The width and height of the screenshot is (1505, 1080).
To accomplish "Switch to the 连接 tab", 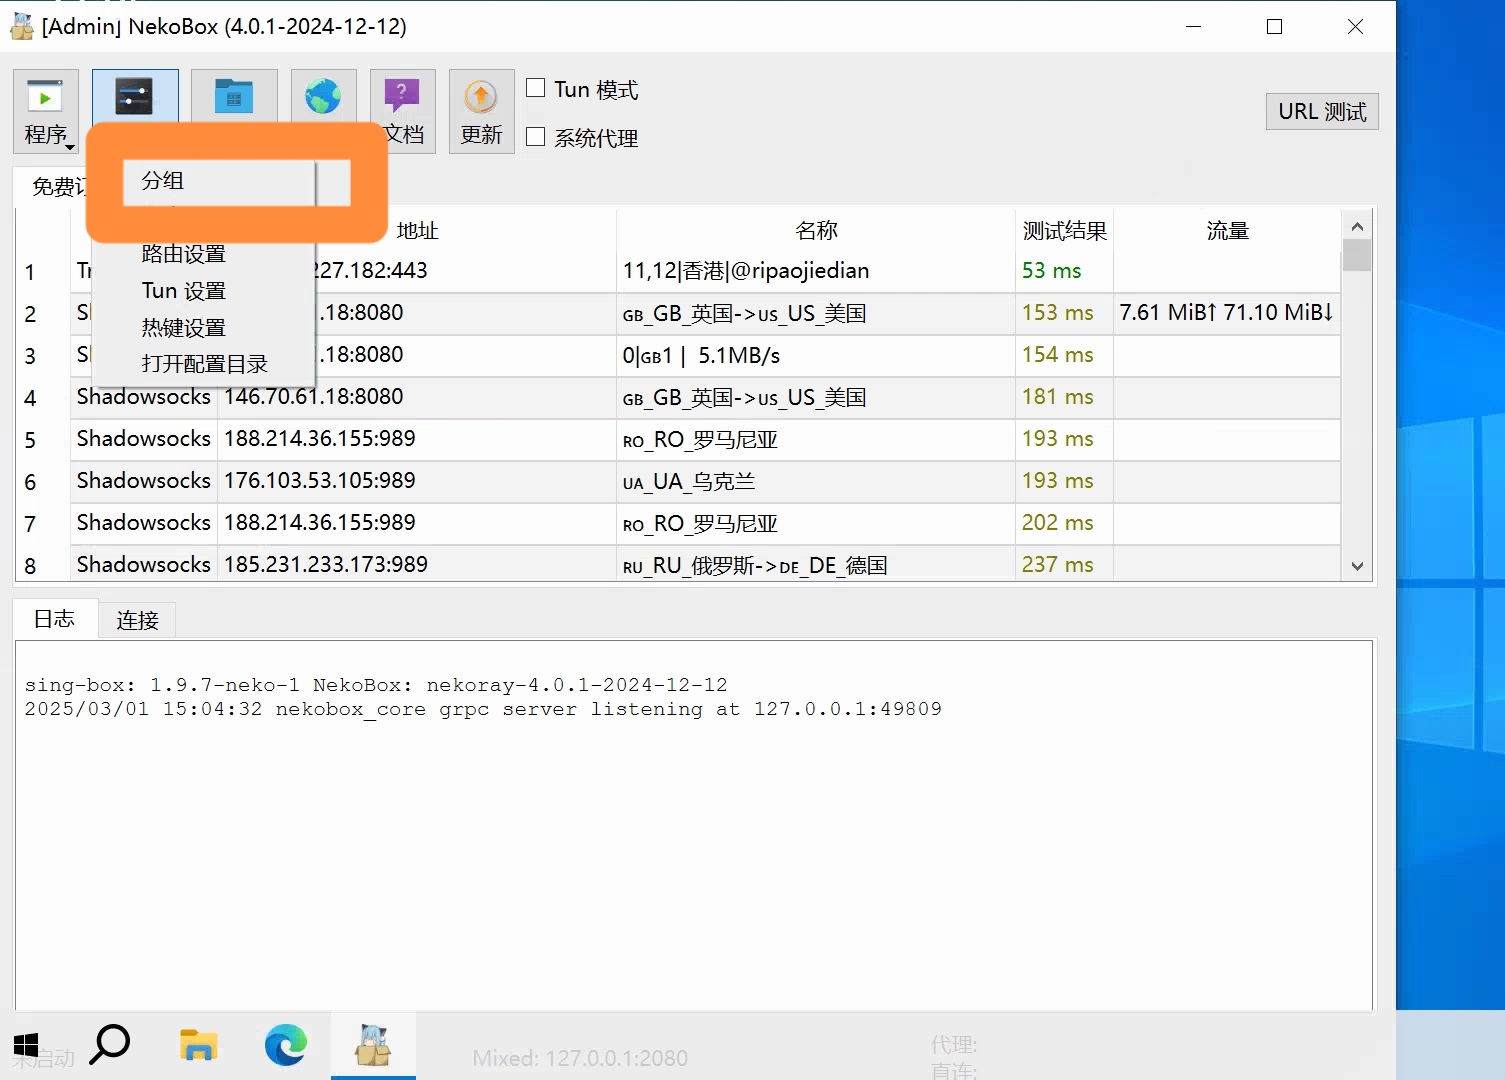I will (x=137, y=620).
